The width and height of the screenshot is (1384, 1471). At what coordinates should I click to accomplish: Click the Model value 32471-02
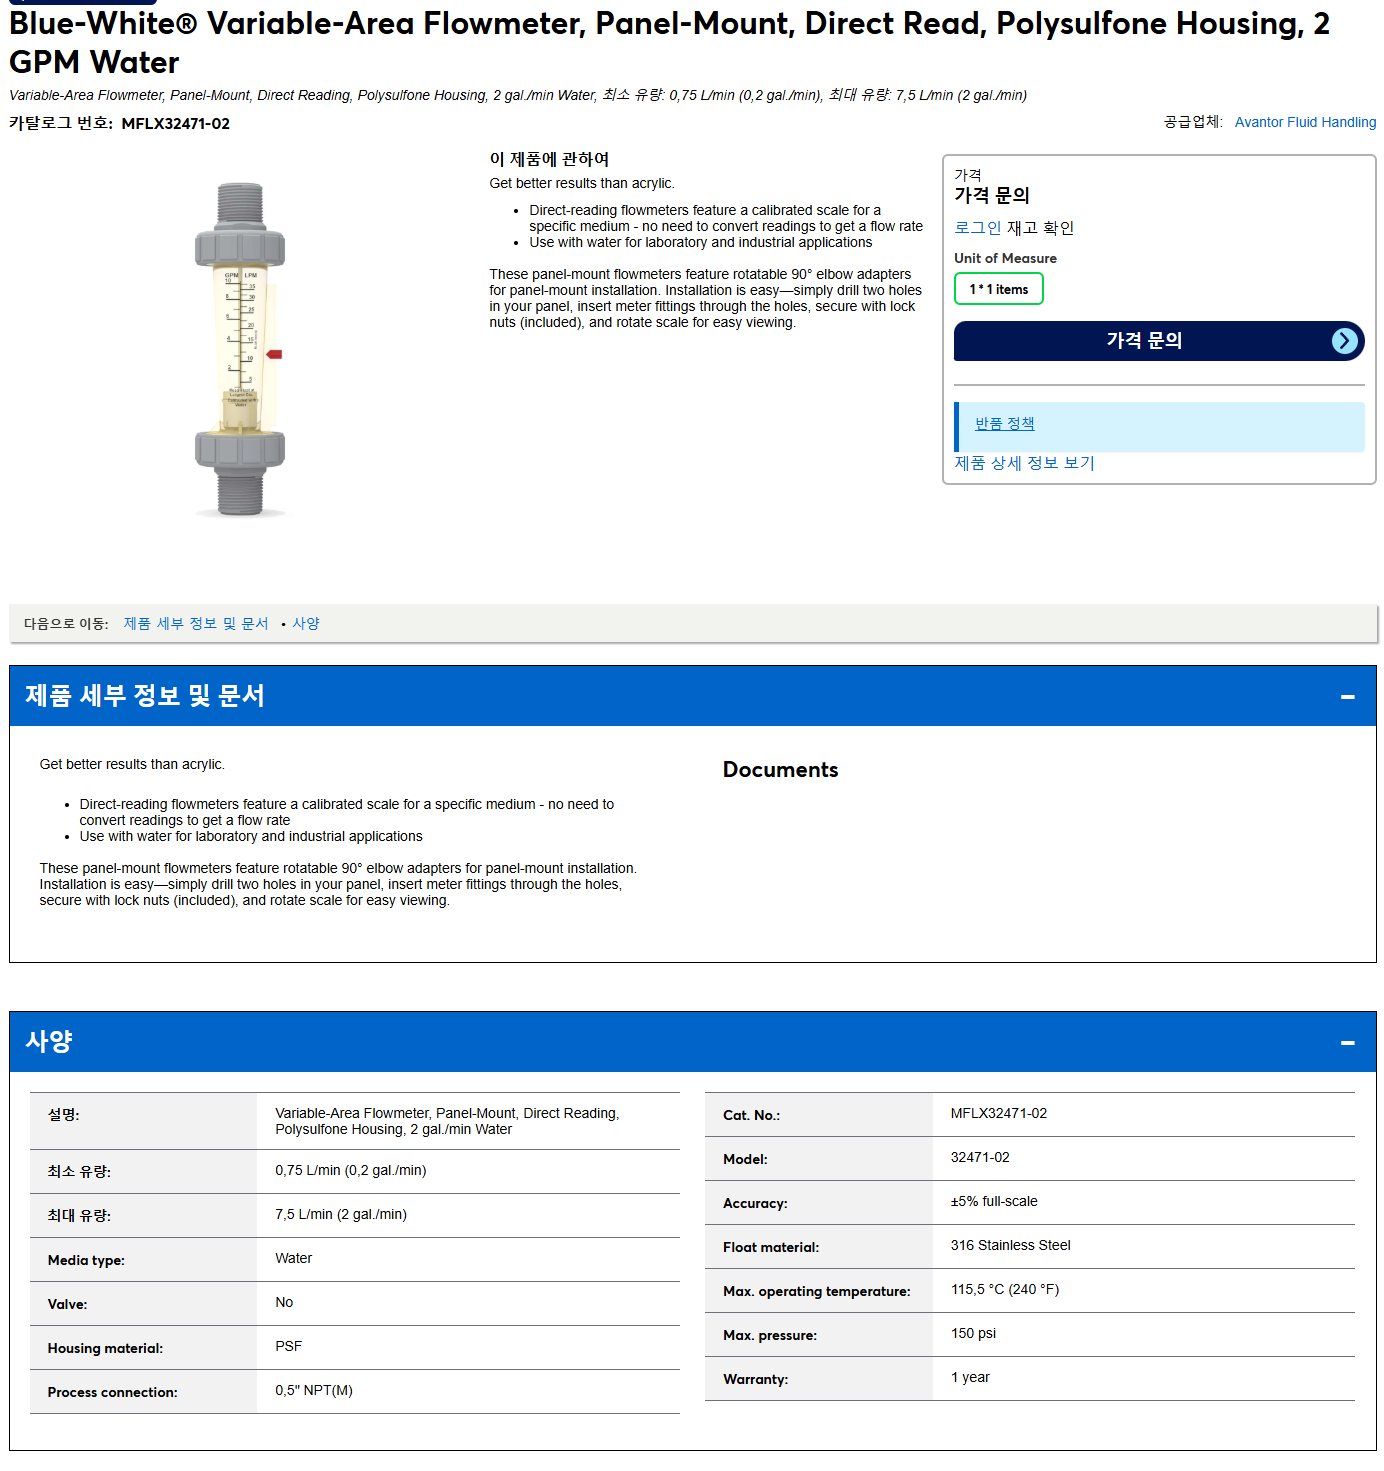(980, 1157)
